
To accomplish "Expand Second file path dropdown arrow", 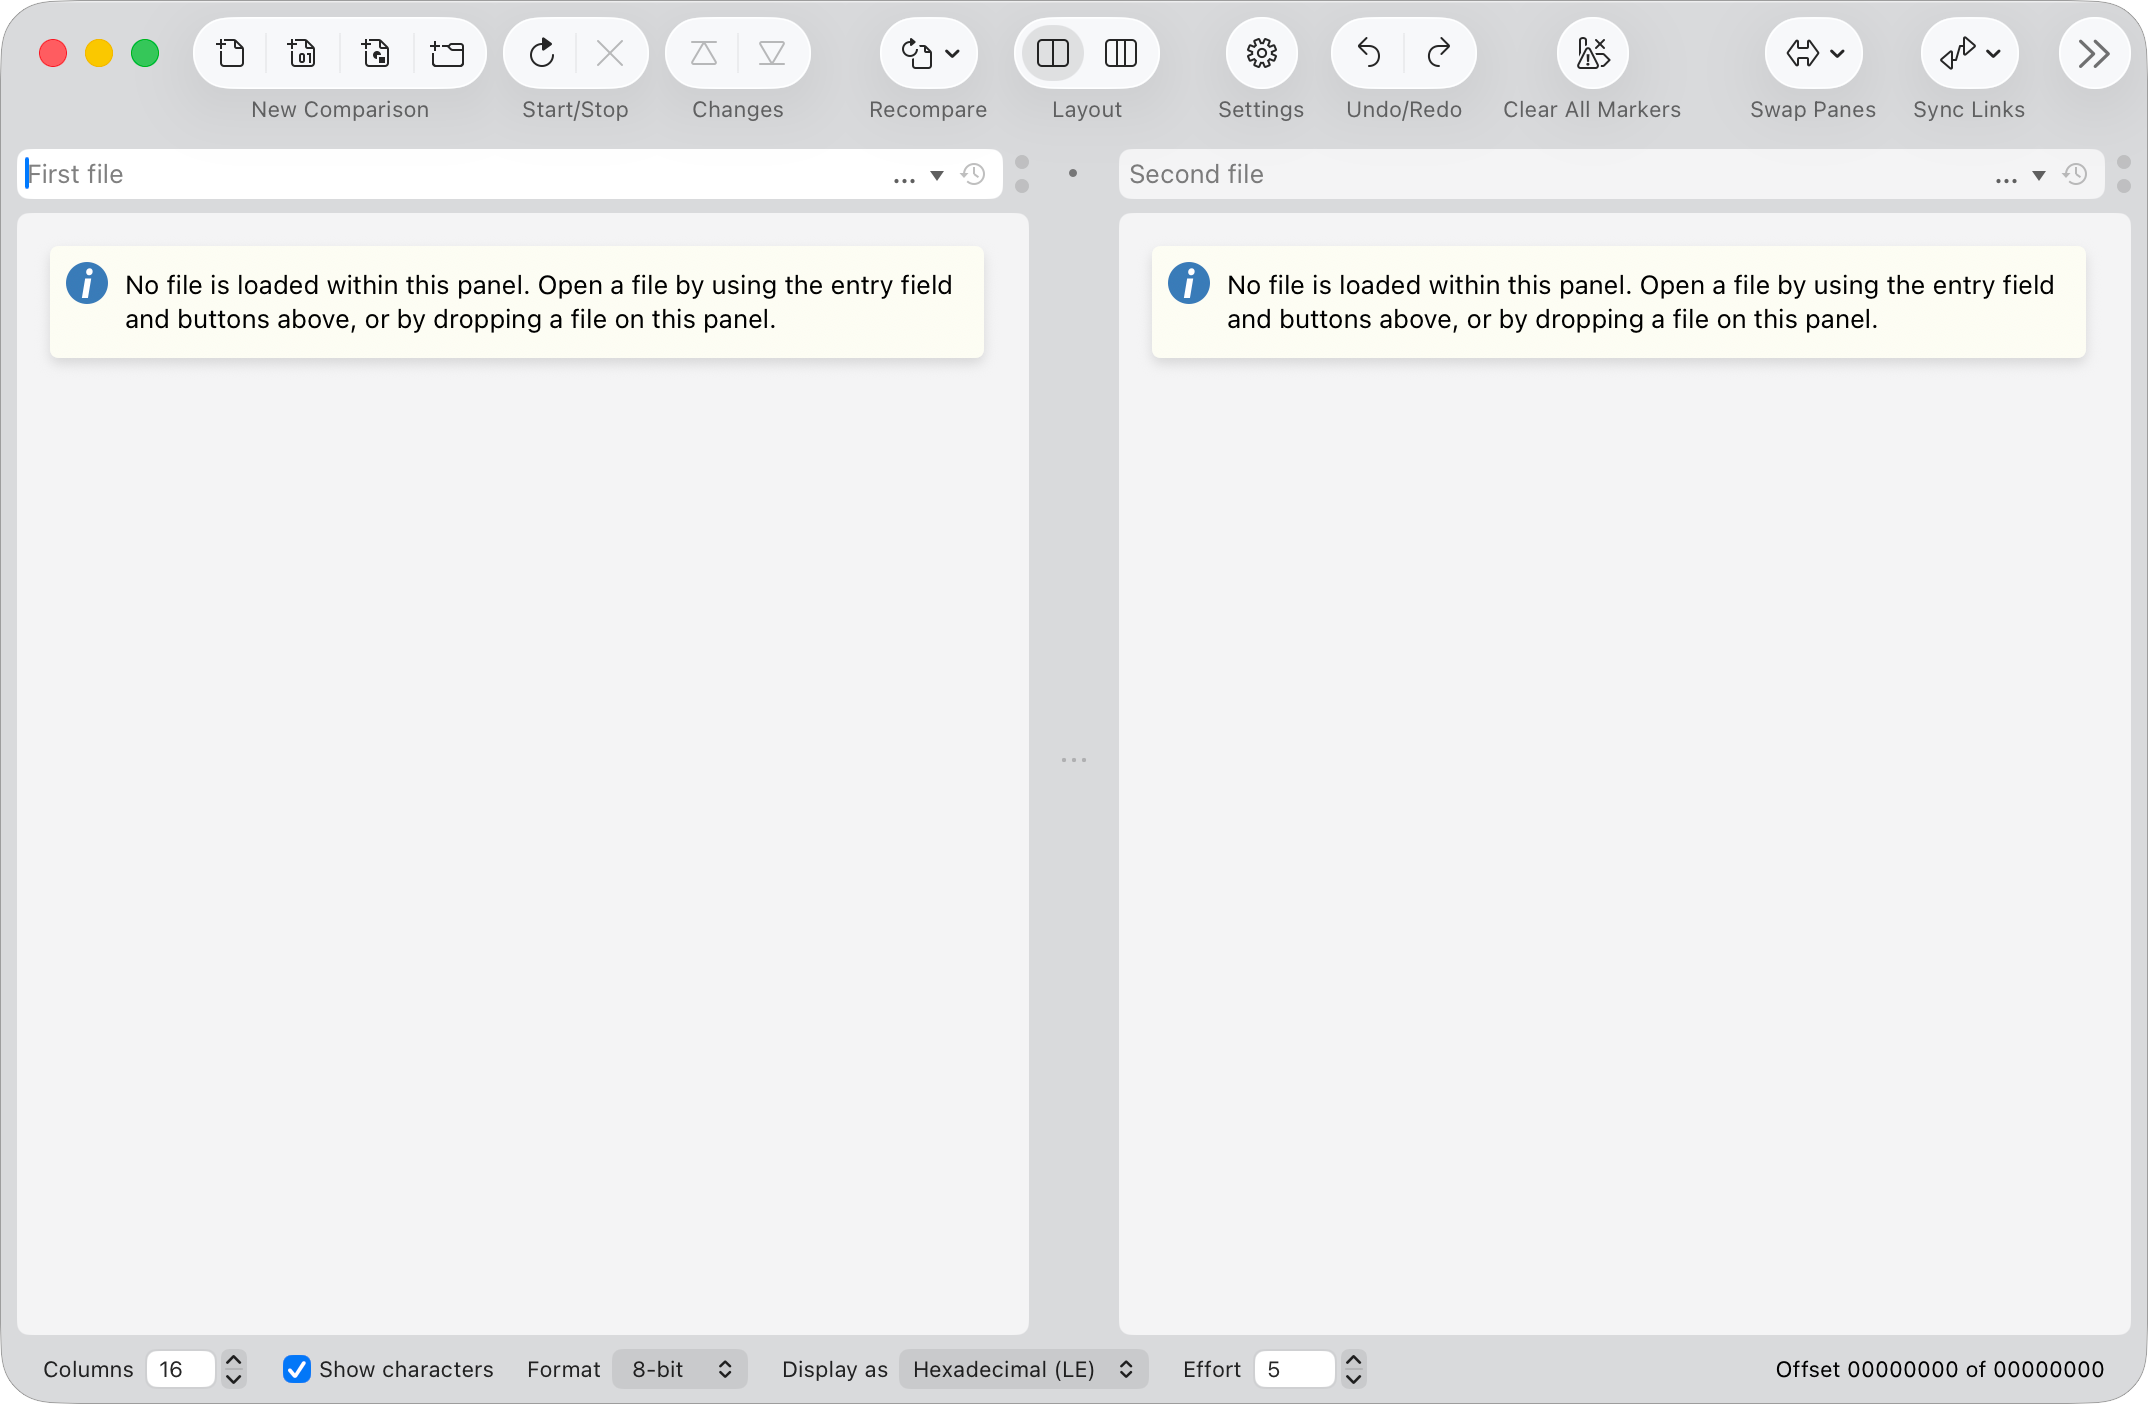I will tap(2039, 175).
